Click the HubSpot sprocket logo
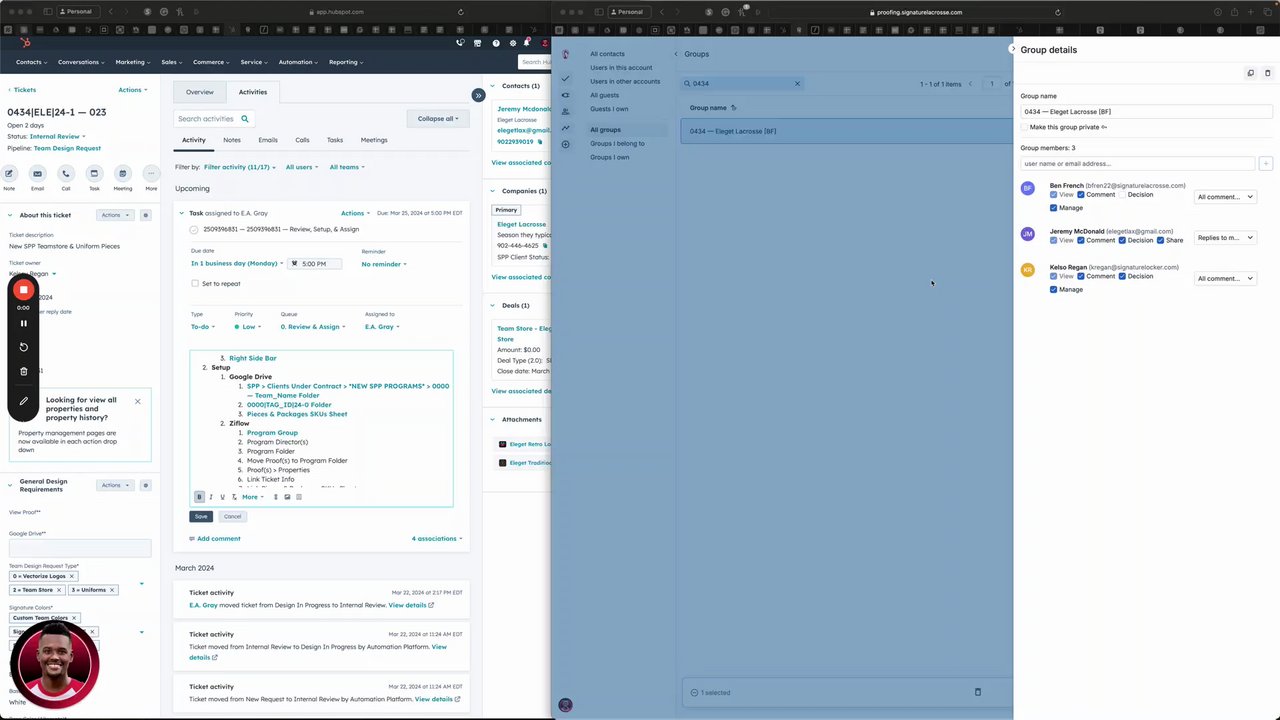1280x720 pixels. [25, 43]
